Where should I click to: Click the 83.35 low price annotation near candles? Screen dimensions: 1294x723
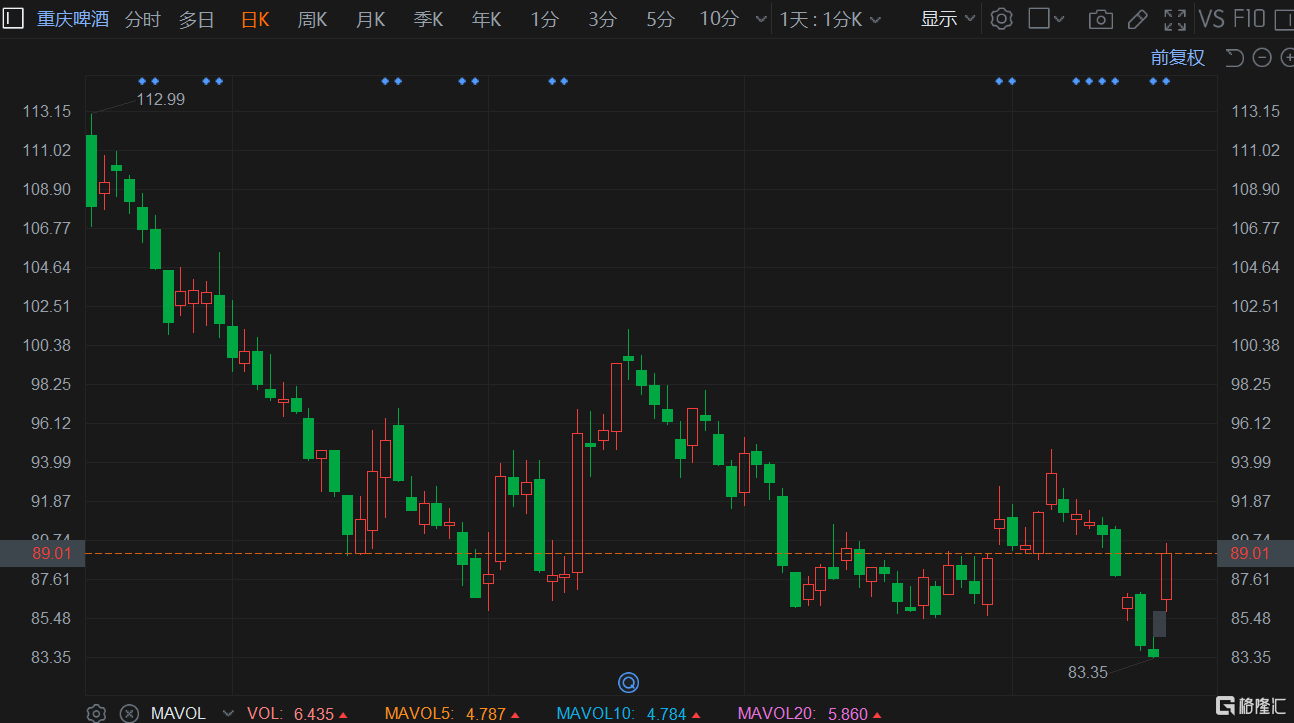[x=1088, y=672]
